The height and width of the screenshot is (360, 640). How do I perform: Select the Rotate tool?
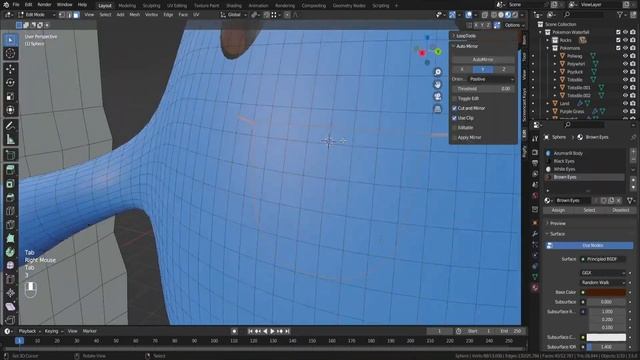coord(10,83)
